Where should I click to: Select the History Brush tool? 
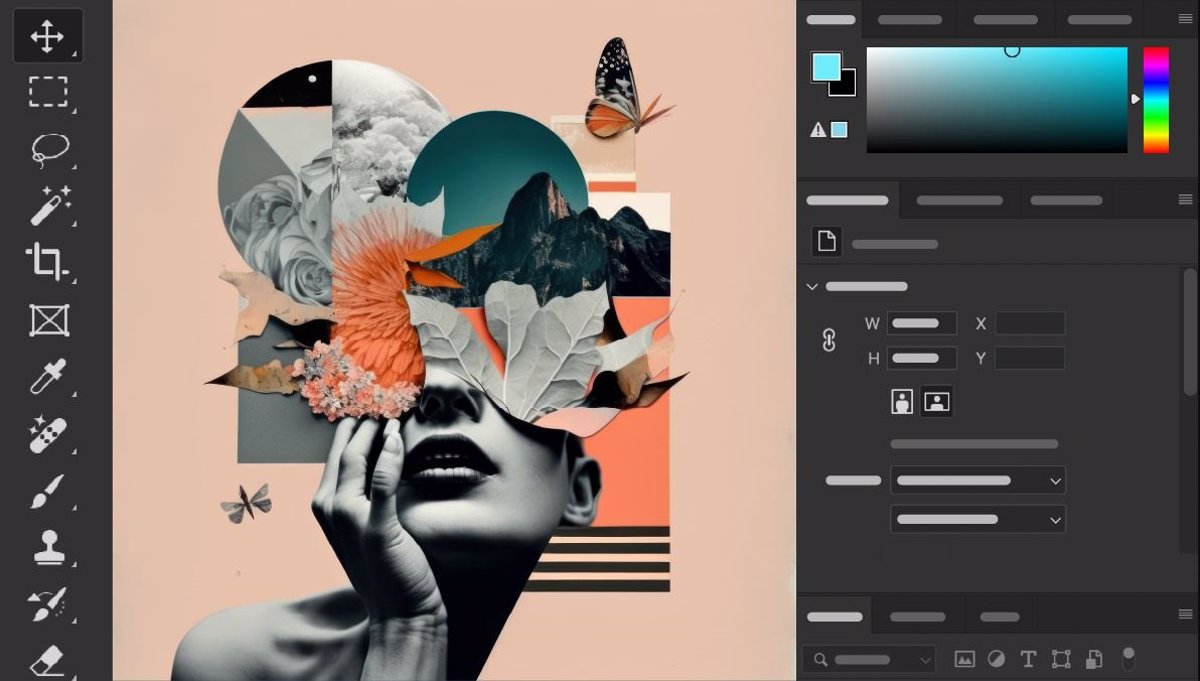point(47,605)
